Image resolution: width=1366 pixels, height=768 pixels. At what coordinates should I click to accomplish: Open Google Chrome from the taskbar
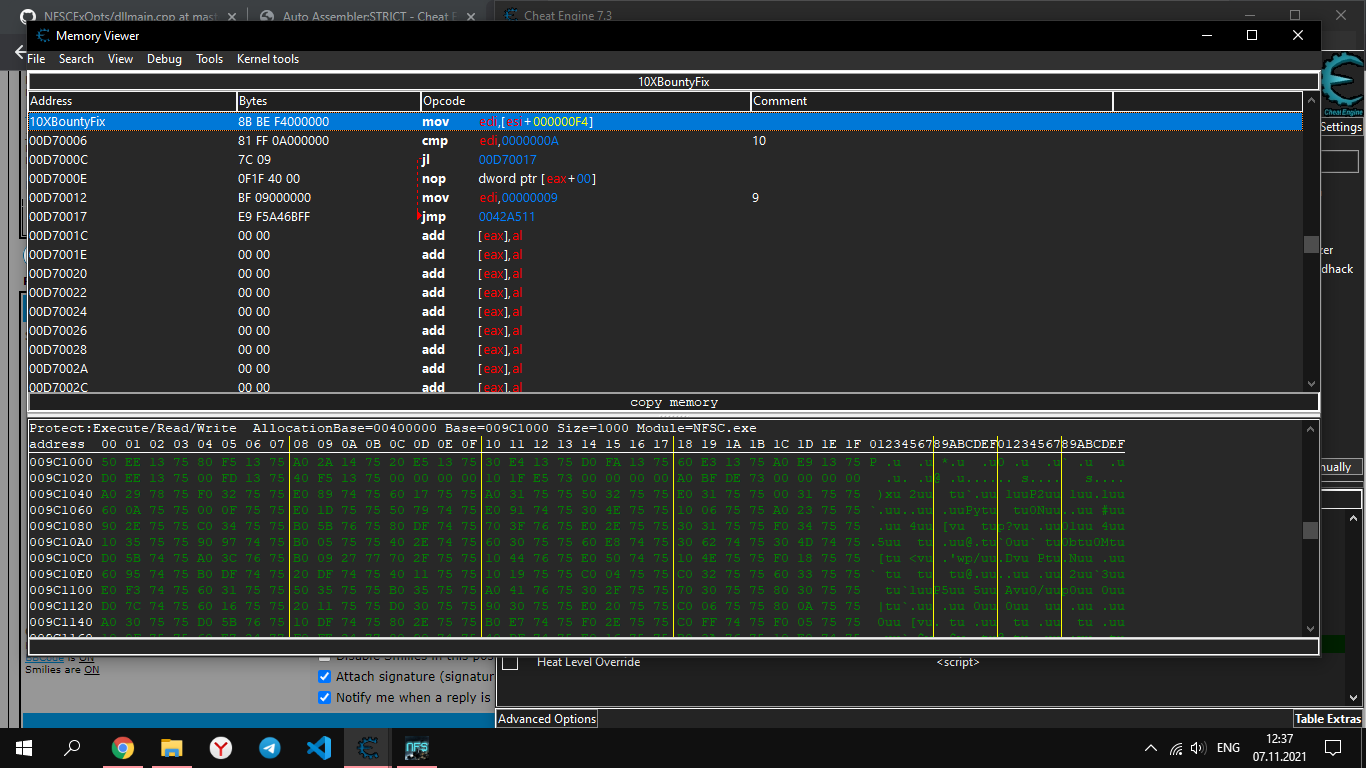pyautogui.click(x=123, y=747)
